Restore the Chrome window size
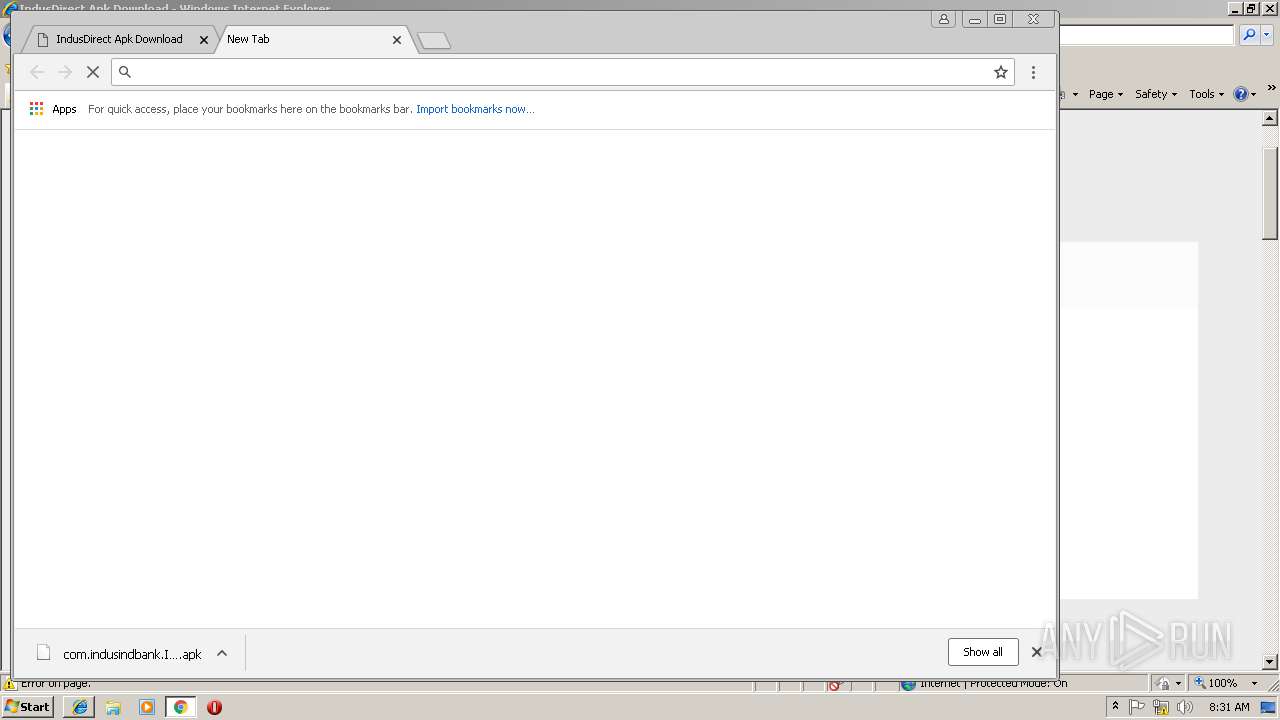Viewport: 1280px width, 720px height. (x=1000, y=19)
